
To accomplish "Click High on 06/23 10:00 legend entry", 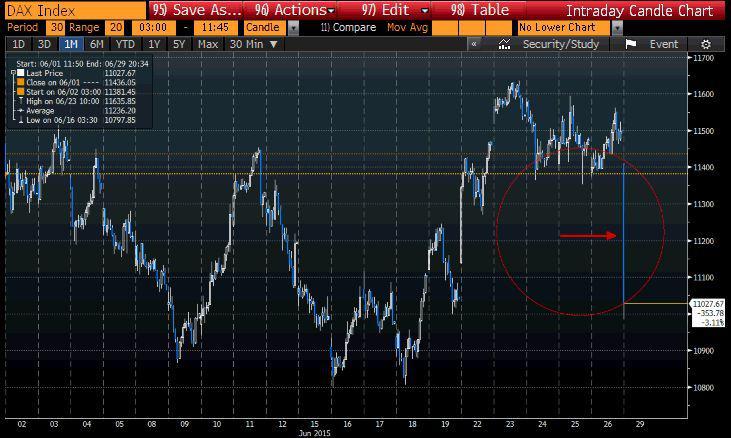I will (62, 101).
